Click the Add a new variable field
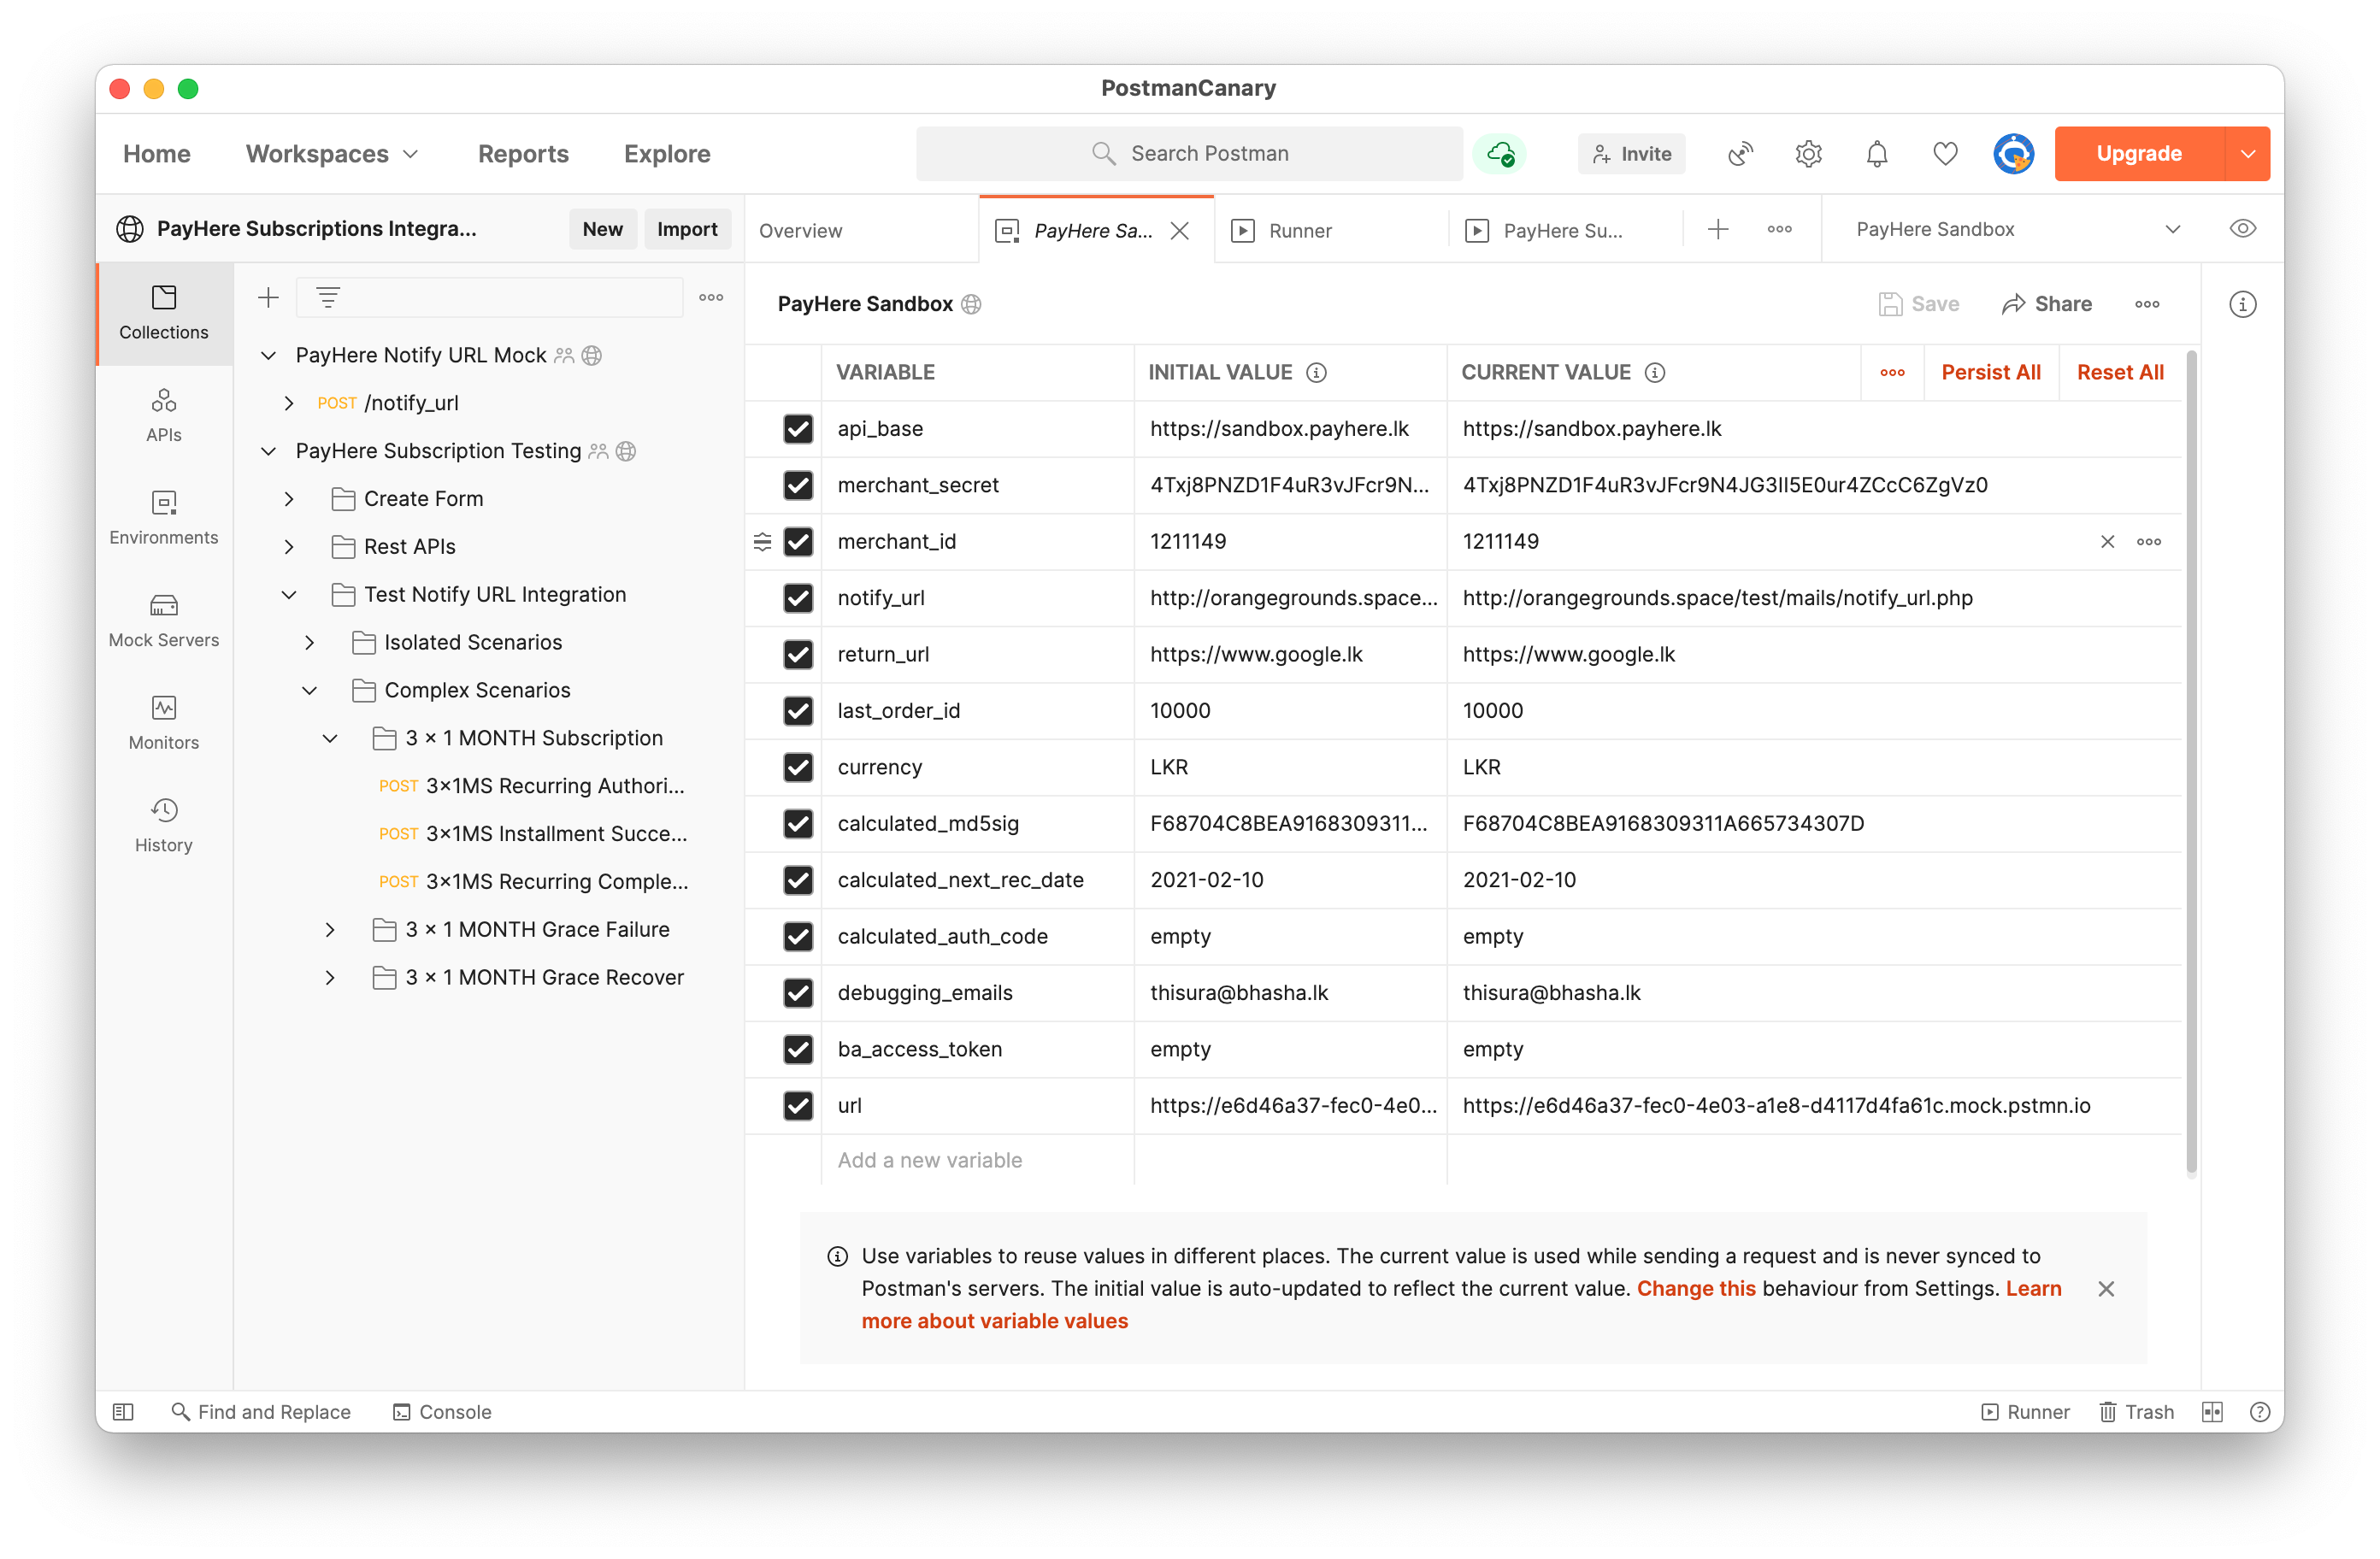2380x1559 pixels. pos(930,1160)
